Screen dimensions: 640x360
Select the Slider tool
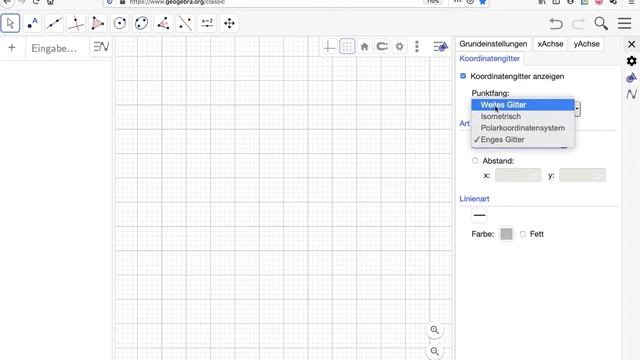coord(207,23)
